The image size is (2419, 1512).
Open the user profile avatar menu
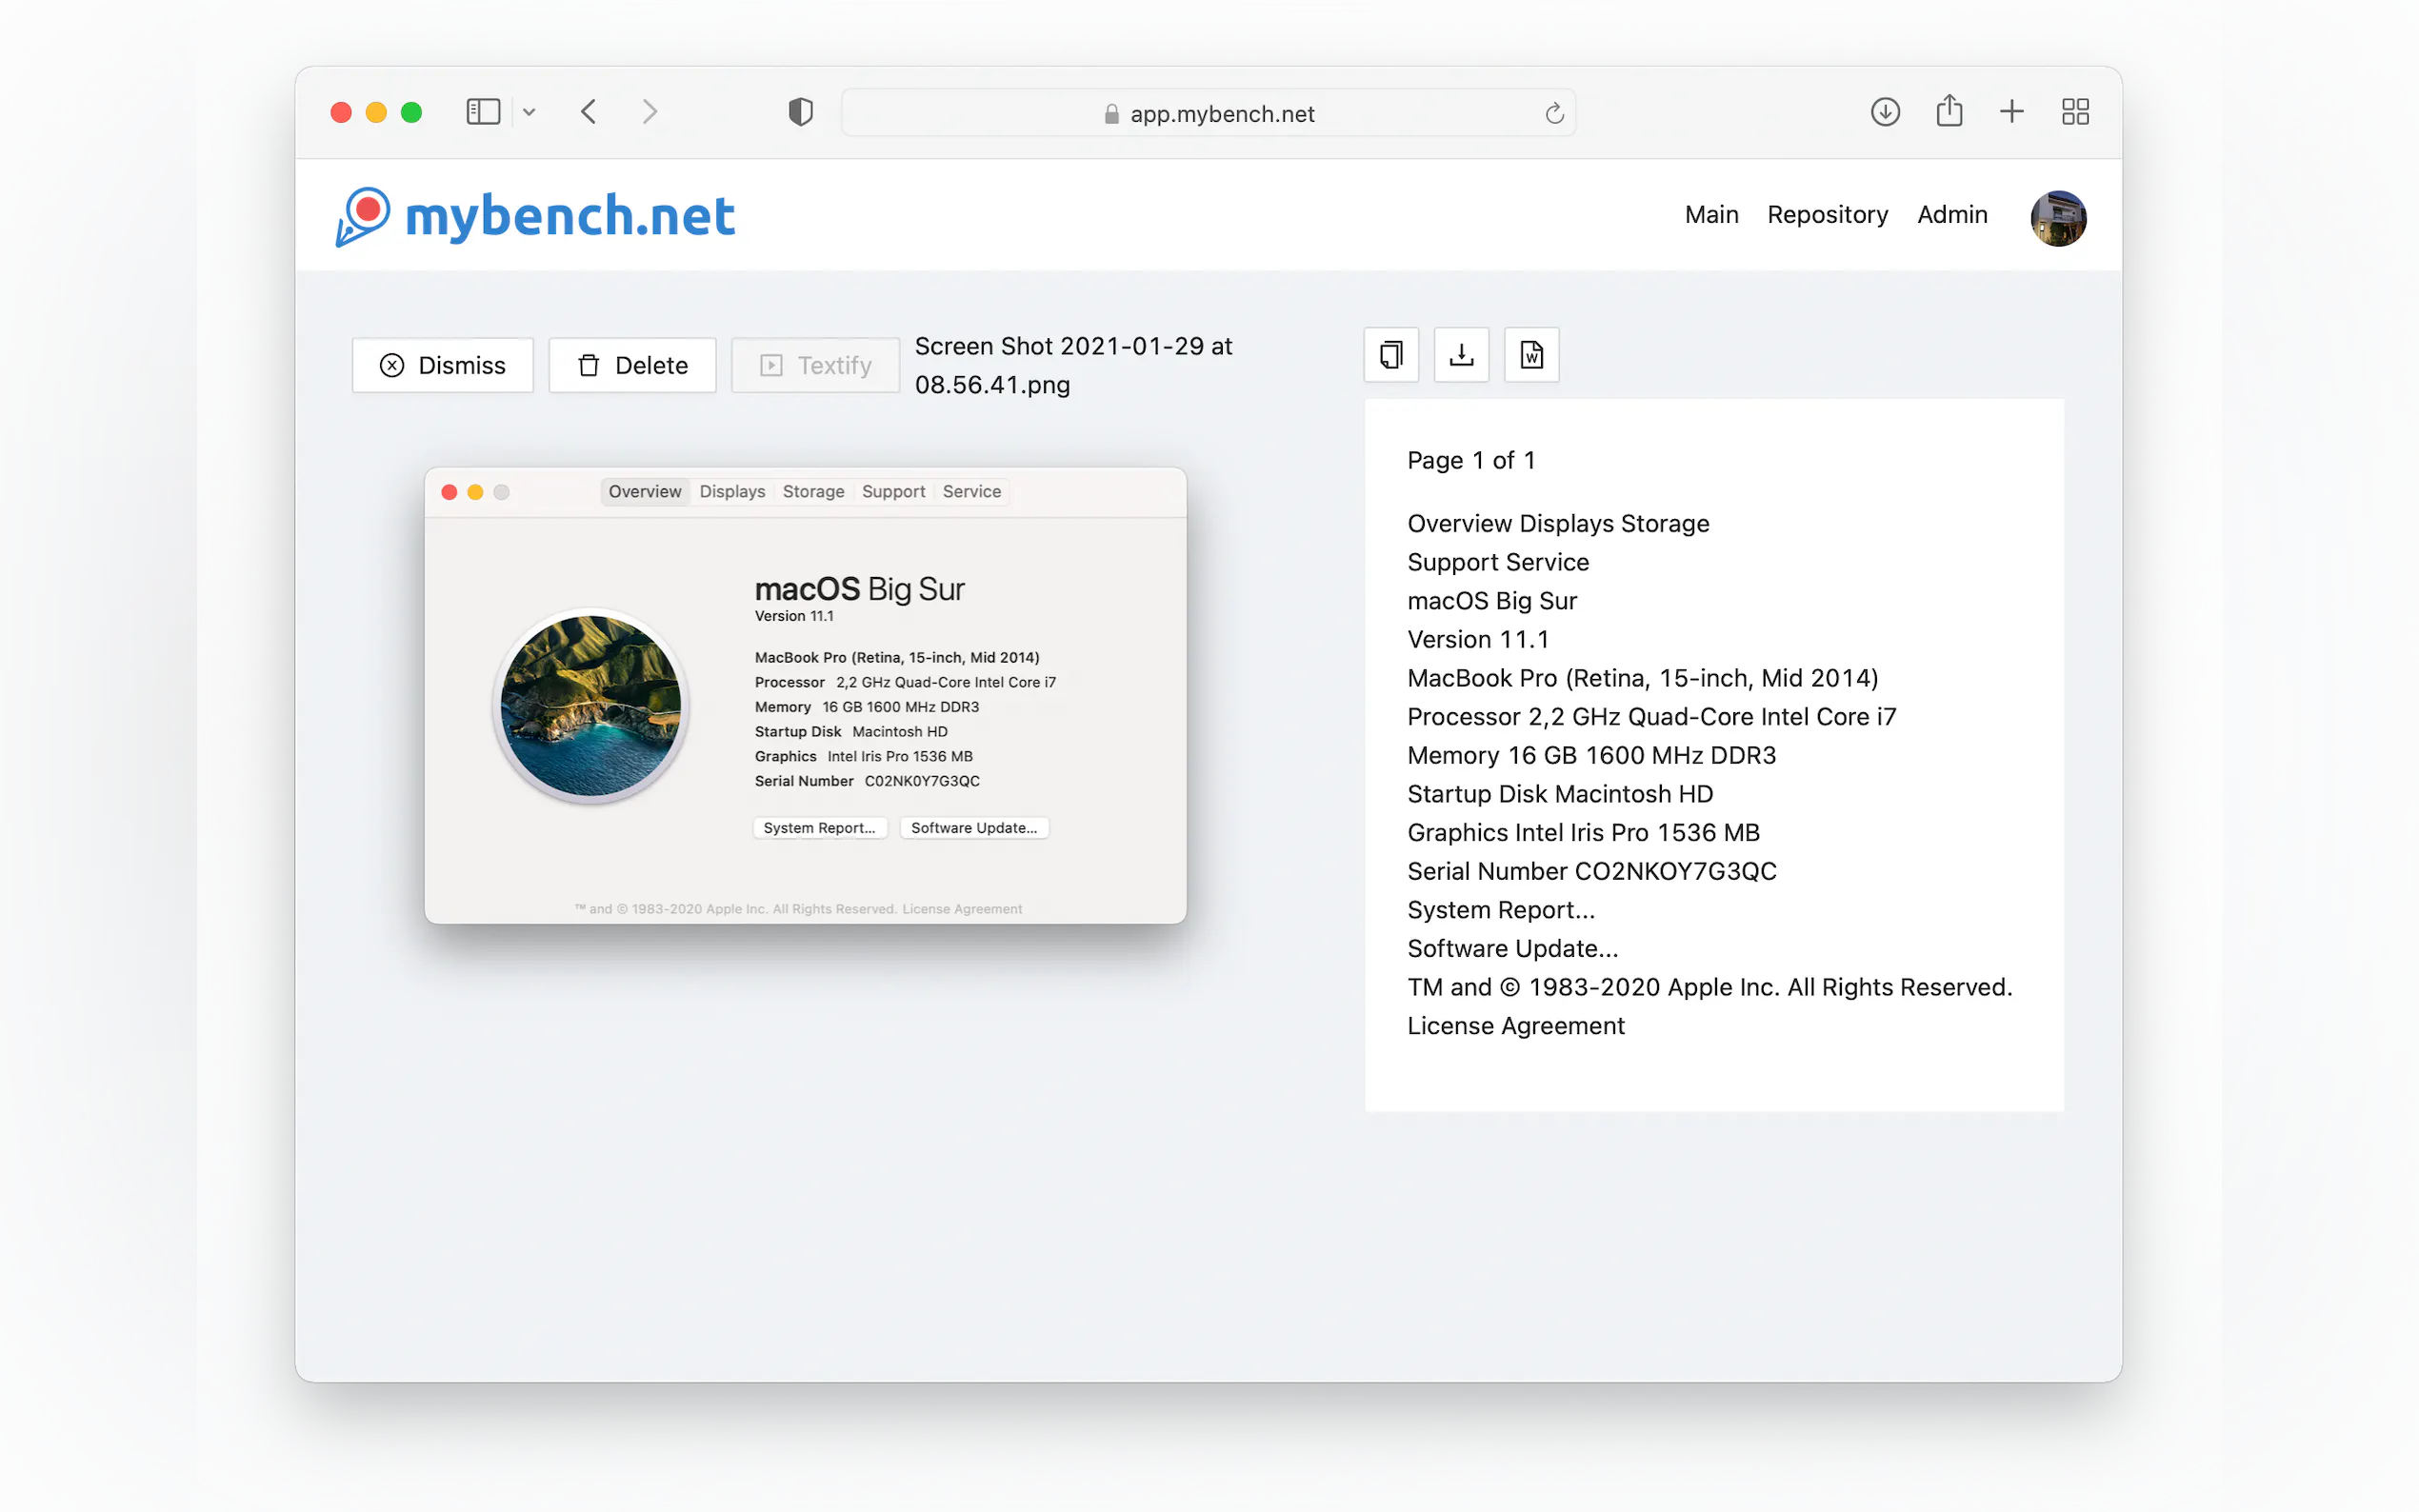coord(2058,217)
